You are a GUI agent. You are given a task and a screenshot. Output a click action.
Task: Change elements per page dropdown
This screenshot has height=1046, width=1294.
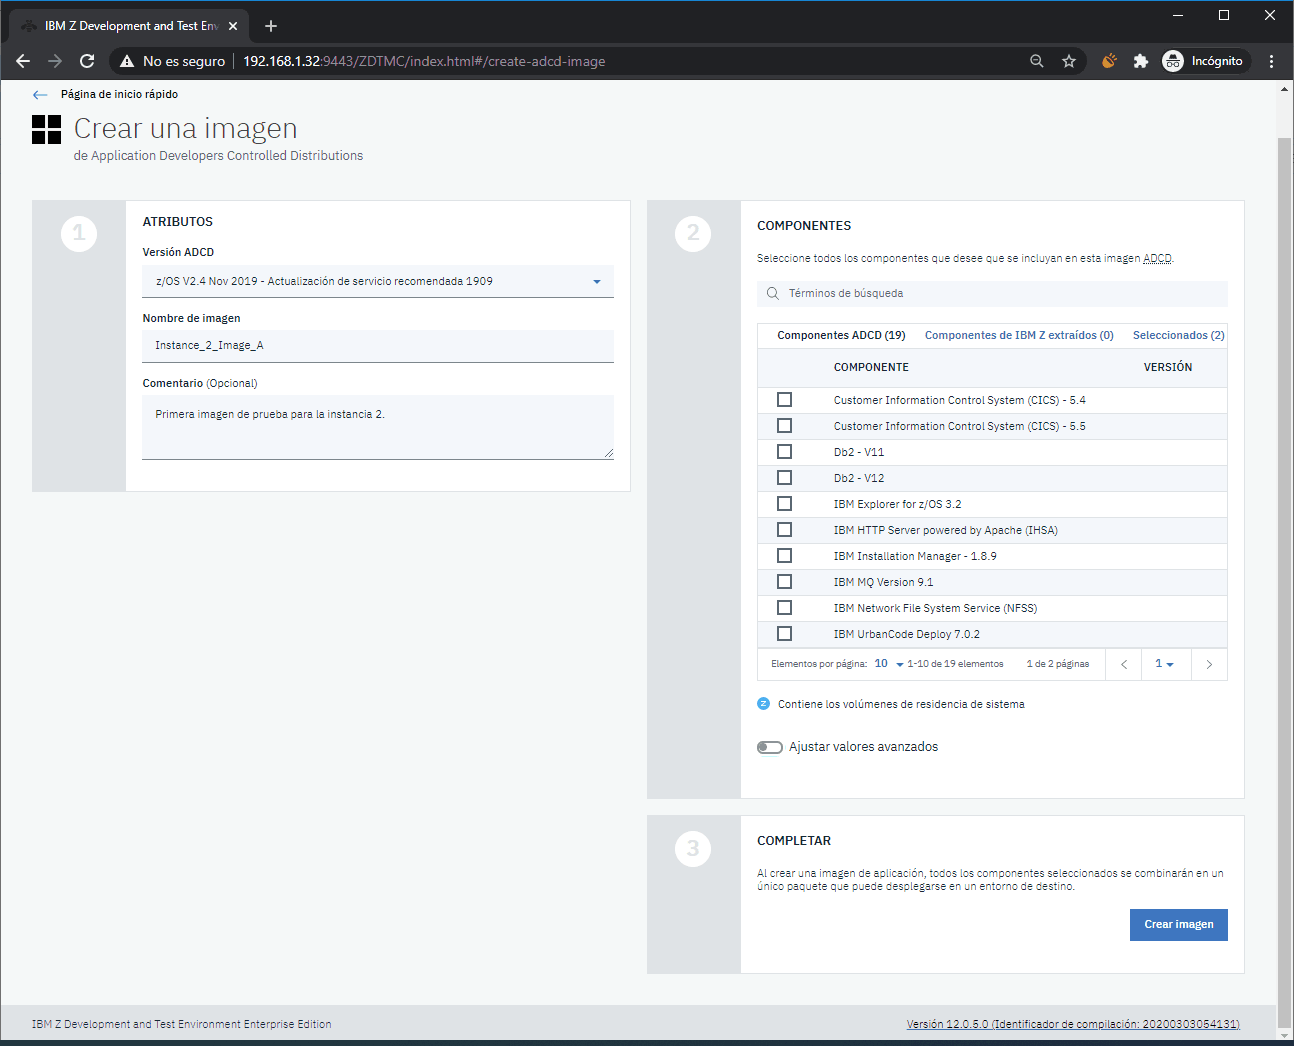tap(888, 664)
